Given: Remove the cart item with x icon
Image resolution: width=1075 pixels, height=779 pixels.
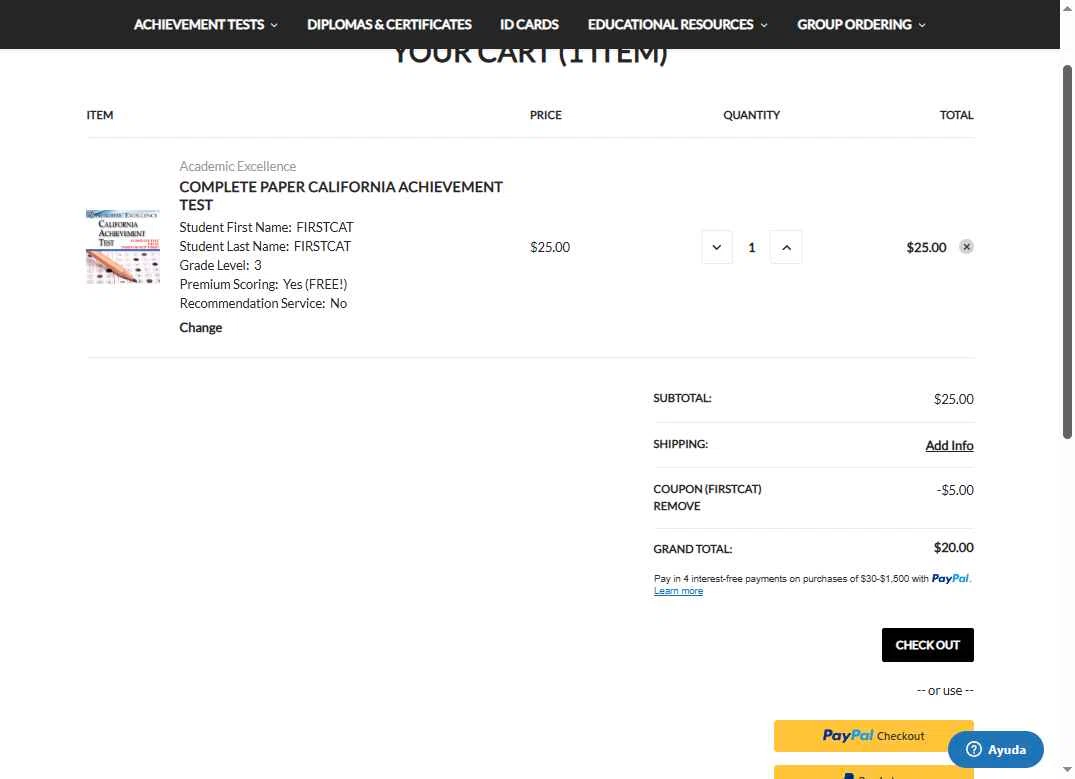Looking at the screenshot, I should (966, 247).
